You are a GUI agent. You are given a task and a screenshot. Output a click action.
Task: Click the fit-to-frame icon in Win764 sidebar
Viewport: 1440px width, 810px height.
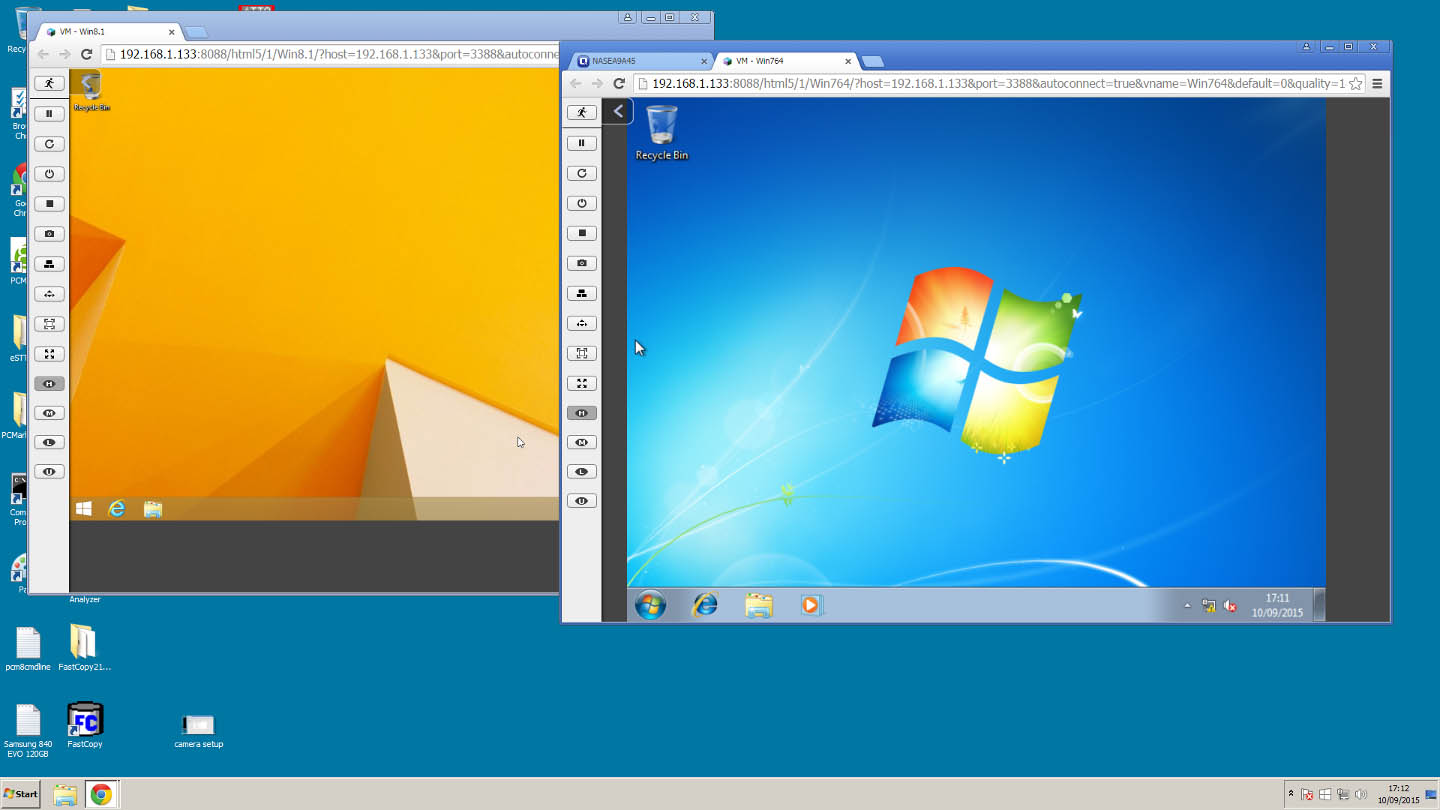tap(581, 353)
